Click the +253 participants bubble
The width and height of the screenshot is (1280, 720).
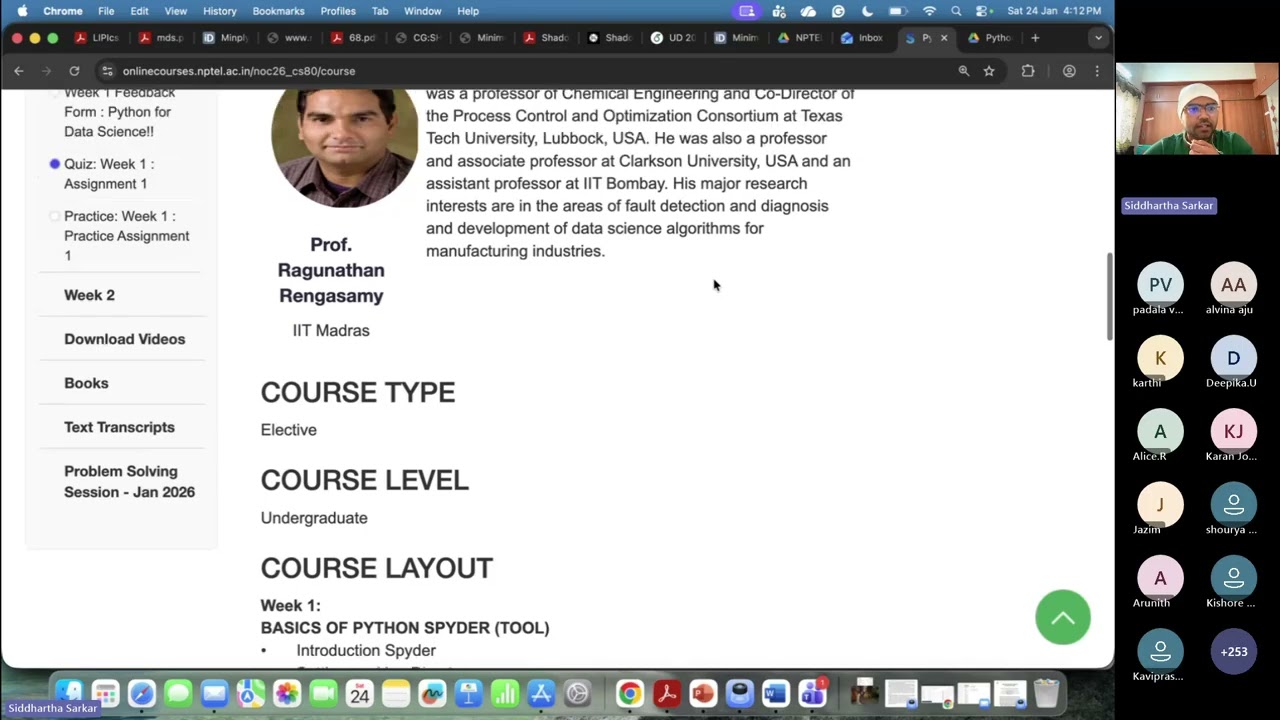[x=1233, y=652]
